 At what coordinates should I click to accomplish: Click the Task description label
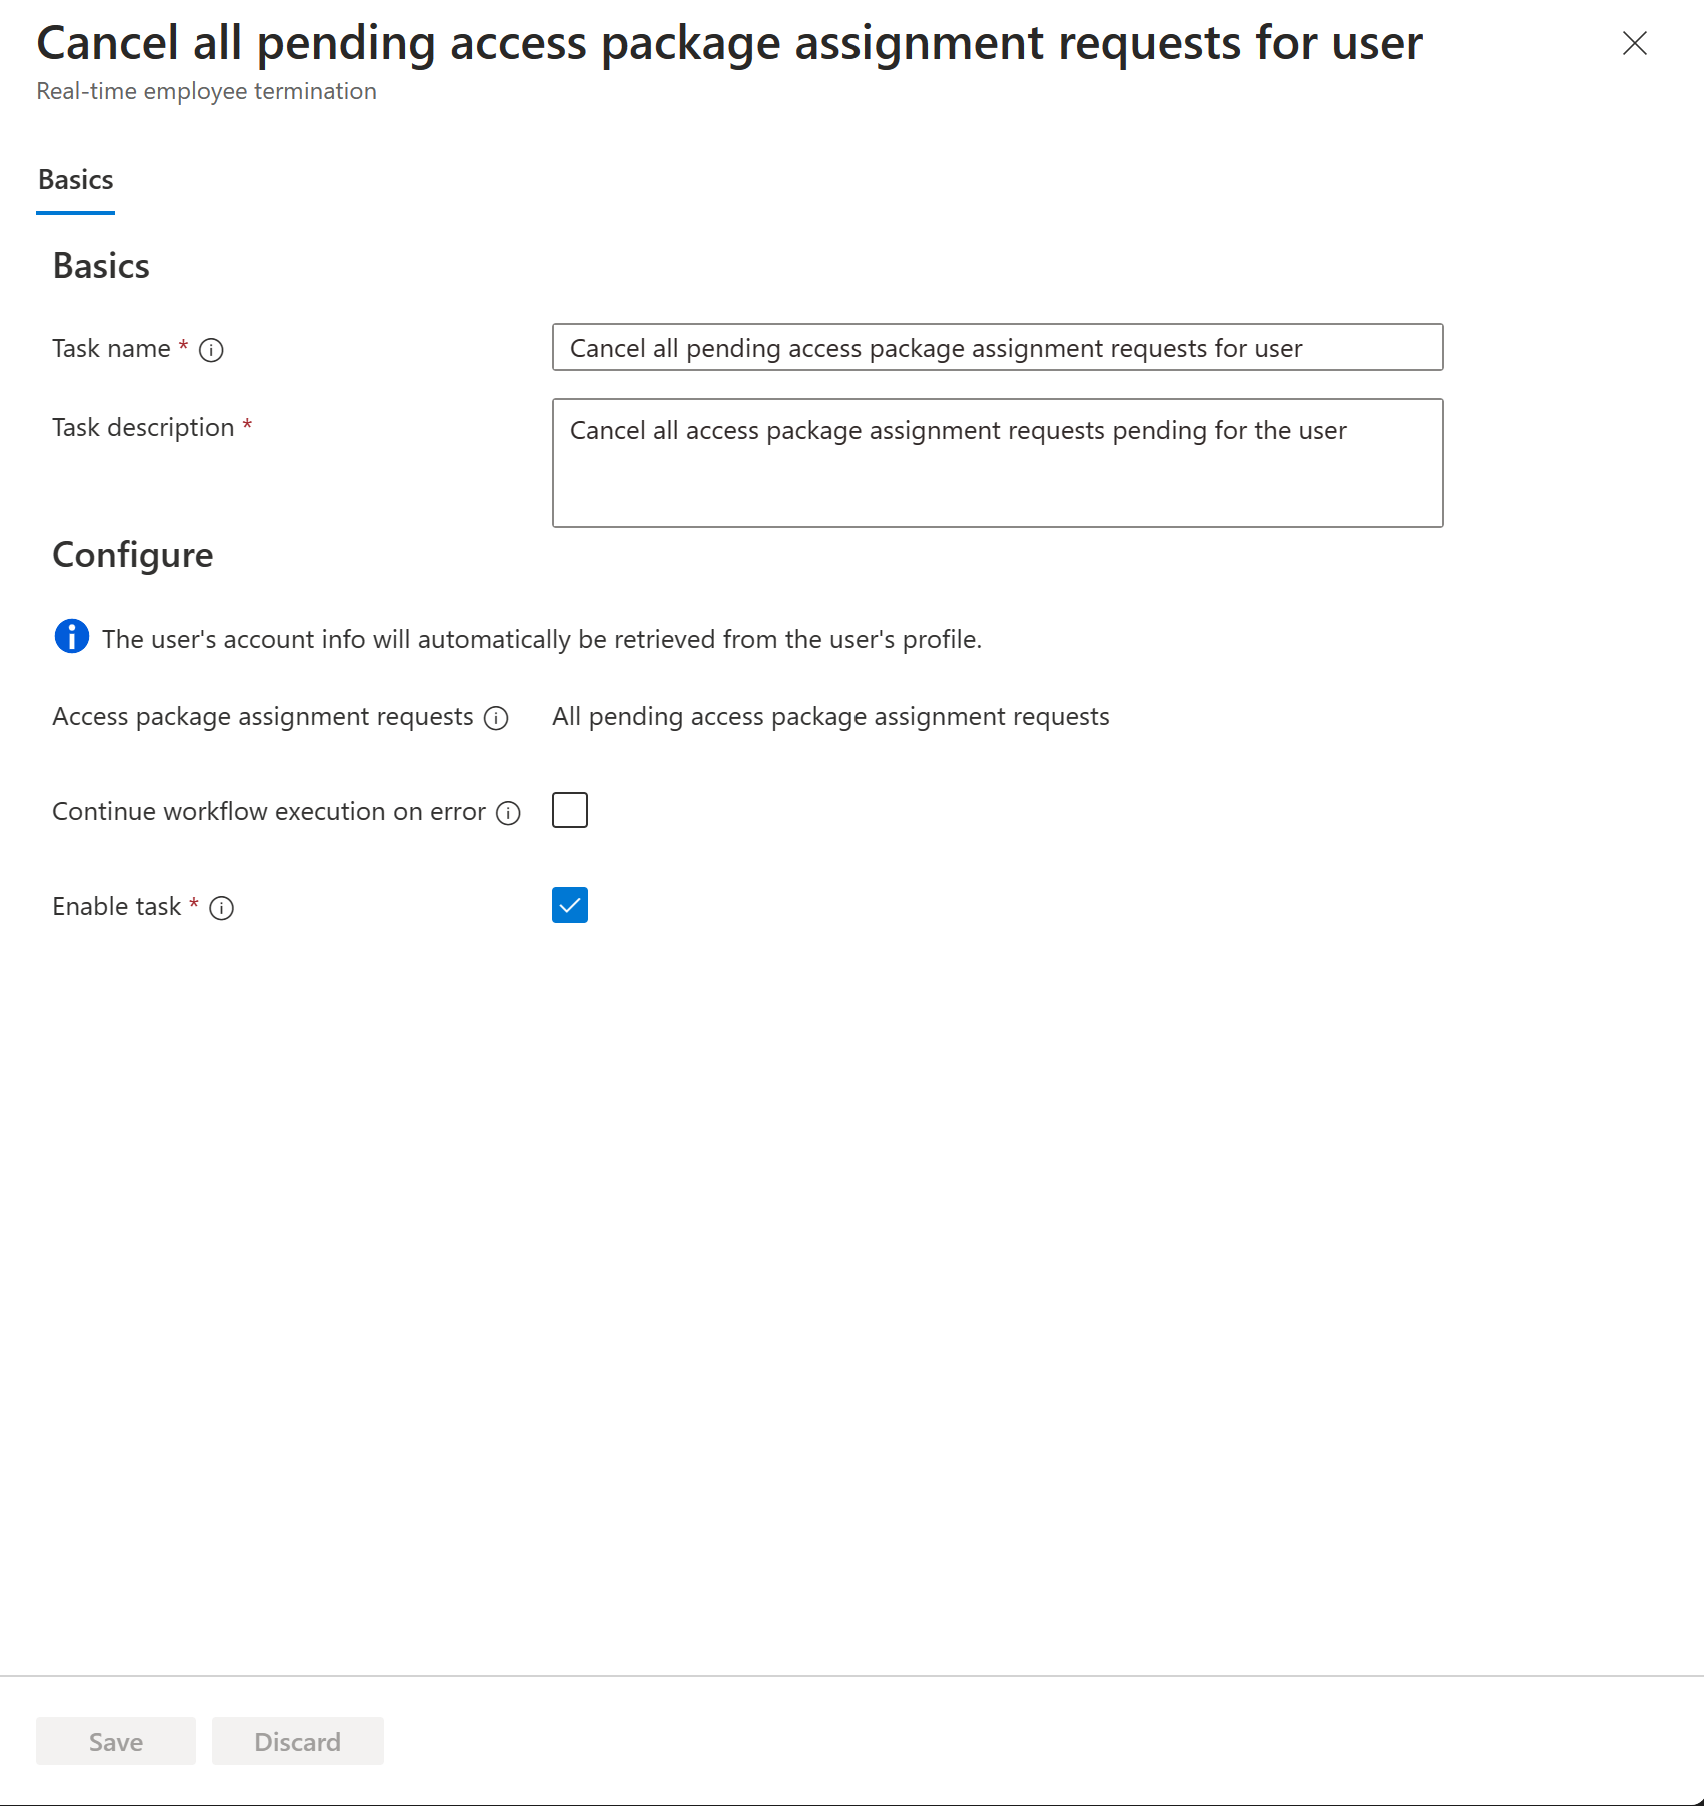[143, 427]
